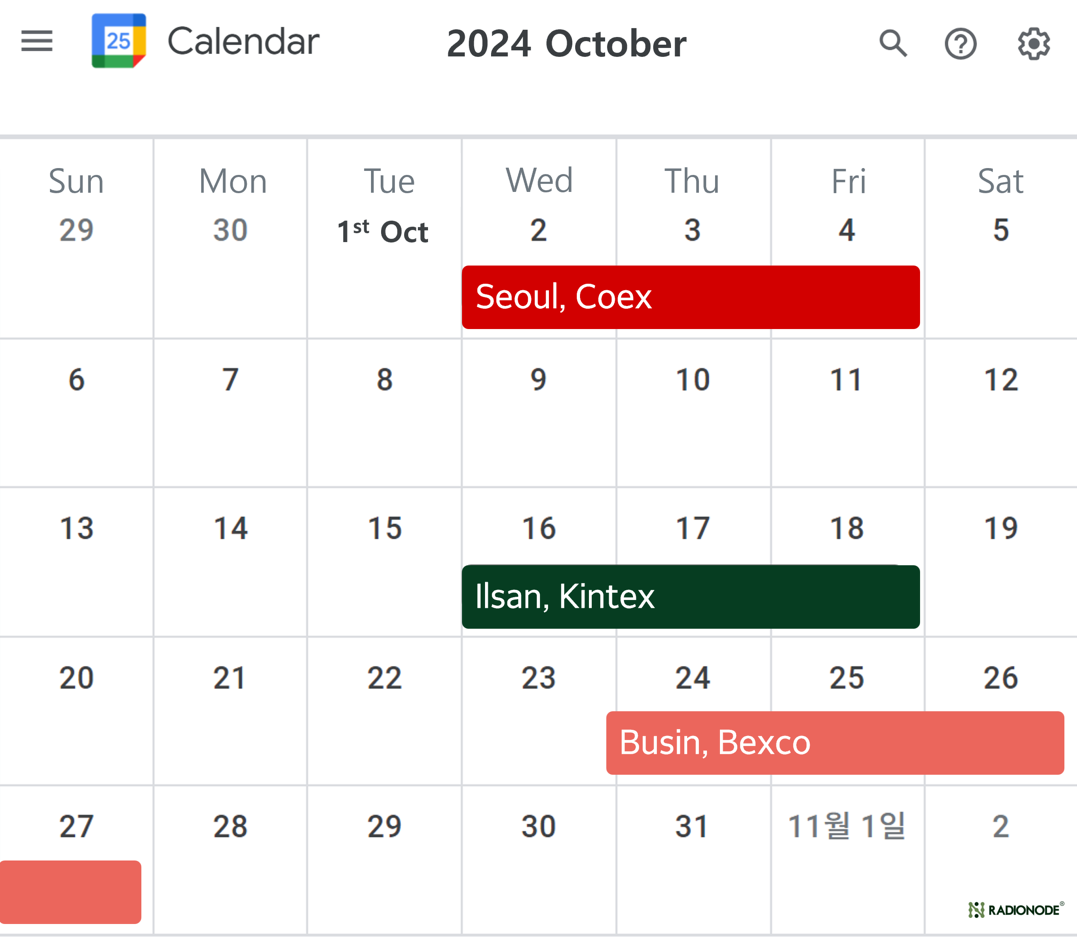The image size is (1077, 937).
Task: Open the hamburger main menu
Action: [37, 41]
